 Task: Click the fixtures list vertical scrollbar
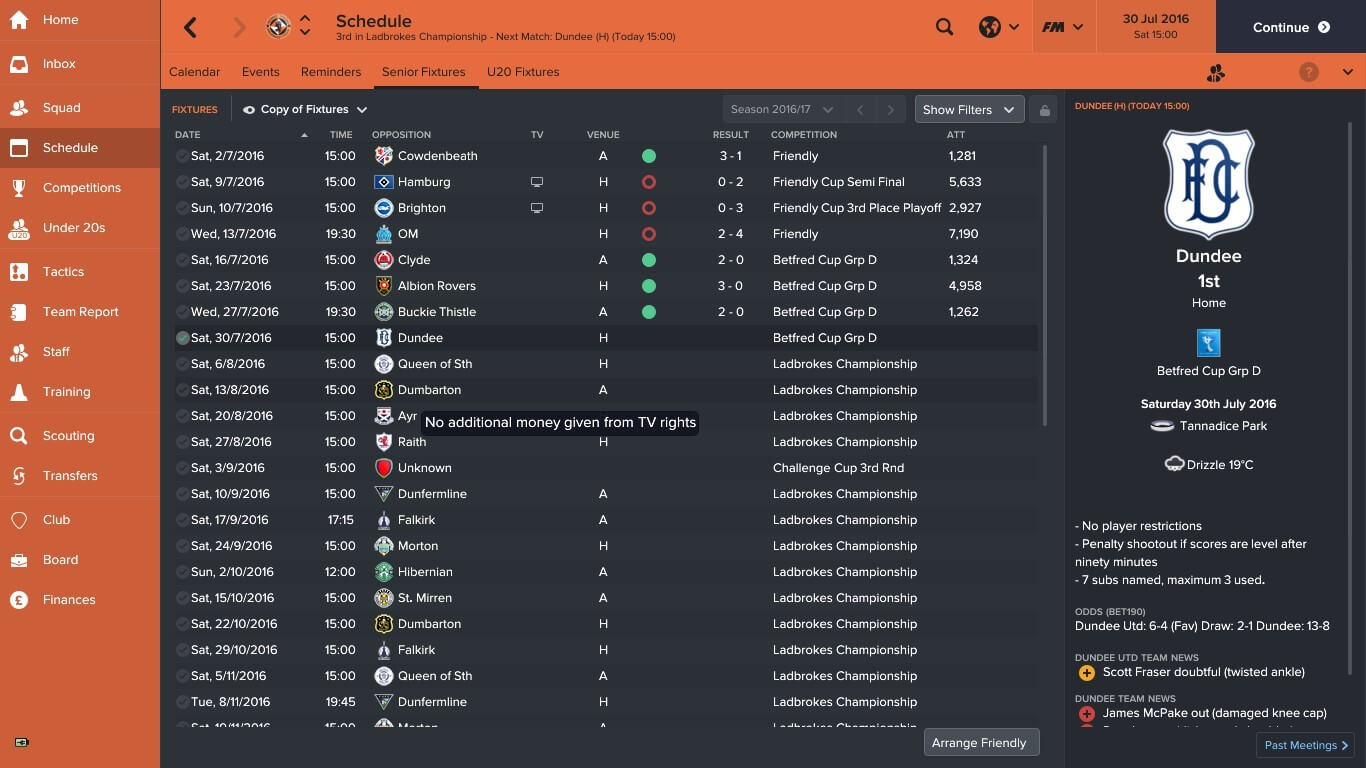1045,285
